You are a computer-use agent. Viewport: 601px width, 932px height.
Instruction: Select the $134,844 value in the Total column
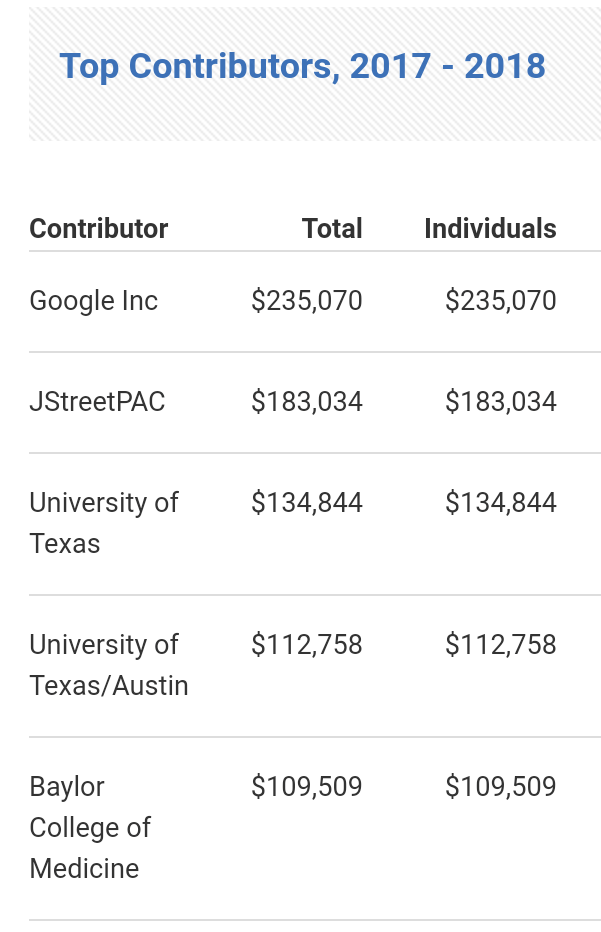[x=307, y=502]
